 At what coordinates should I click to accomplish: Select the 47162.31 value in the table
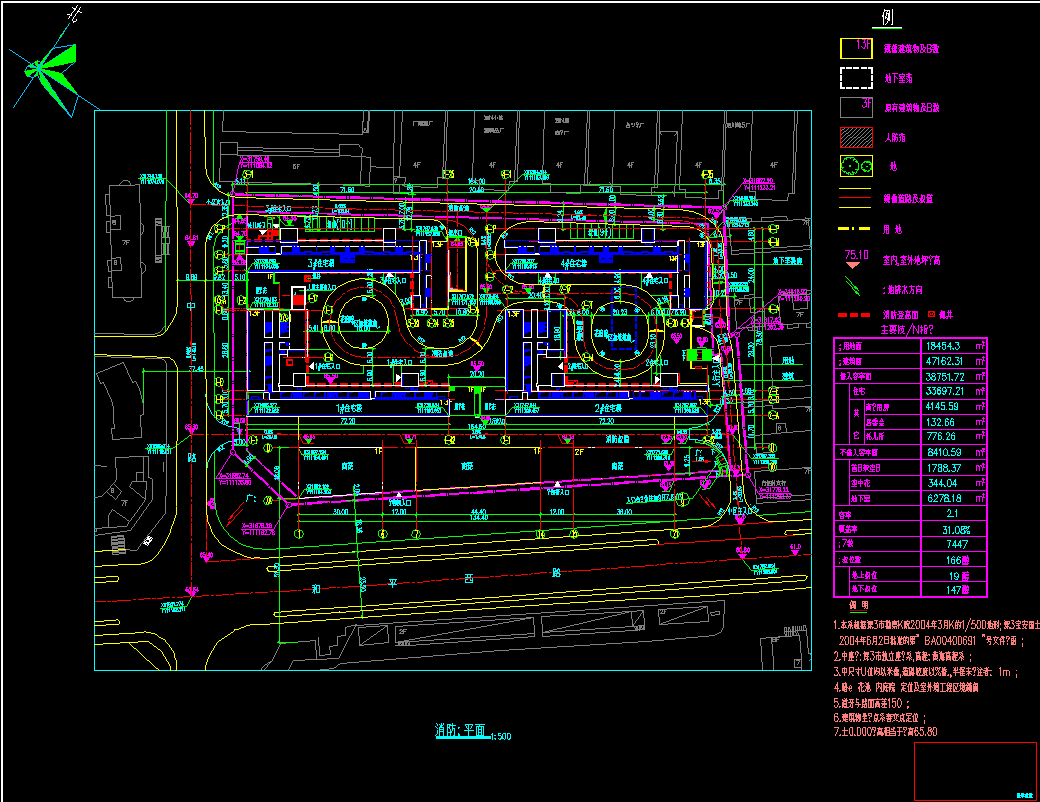click(x=944, y=361)
